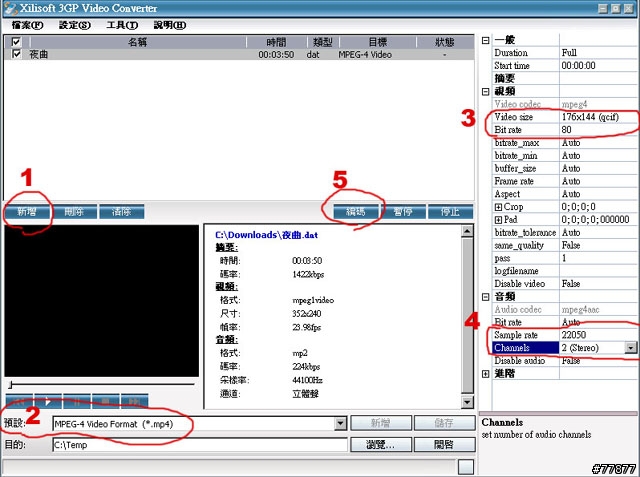Click the 停止 stop encoding button
This screenshot has width=640, height=477.
click(450, 212)
